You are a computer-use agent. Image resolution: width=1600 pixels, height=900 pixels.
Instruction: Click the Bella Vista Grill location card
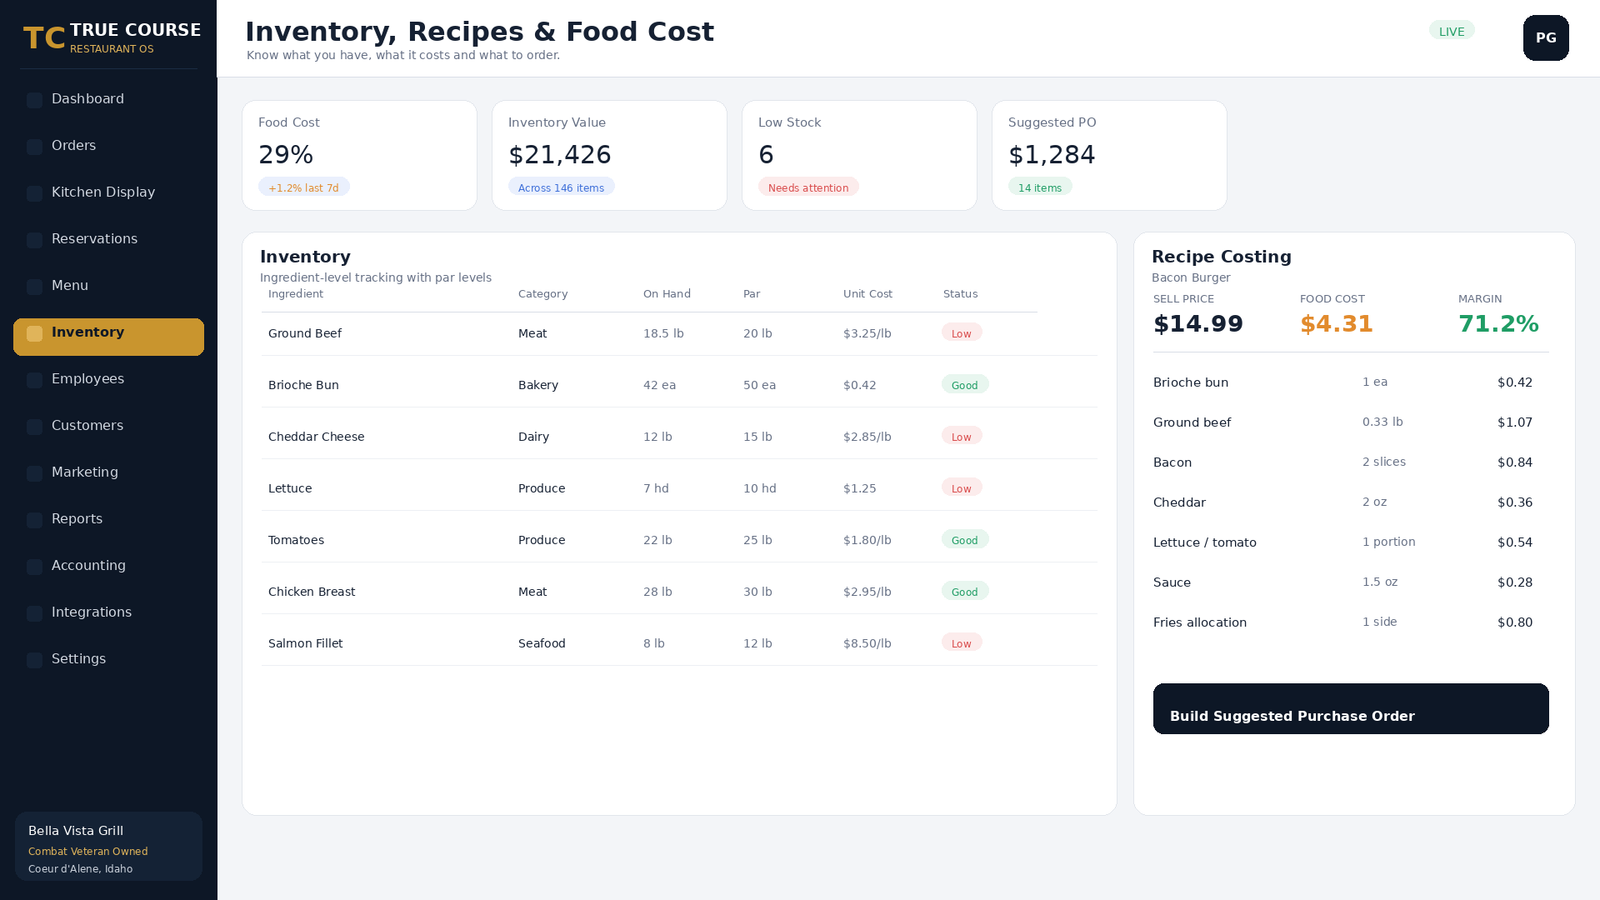(x=108, y=847)
